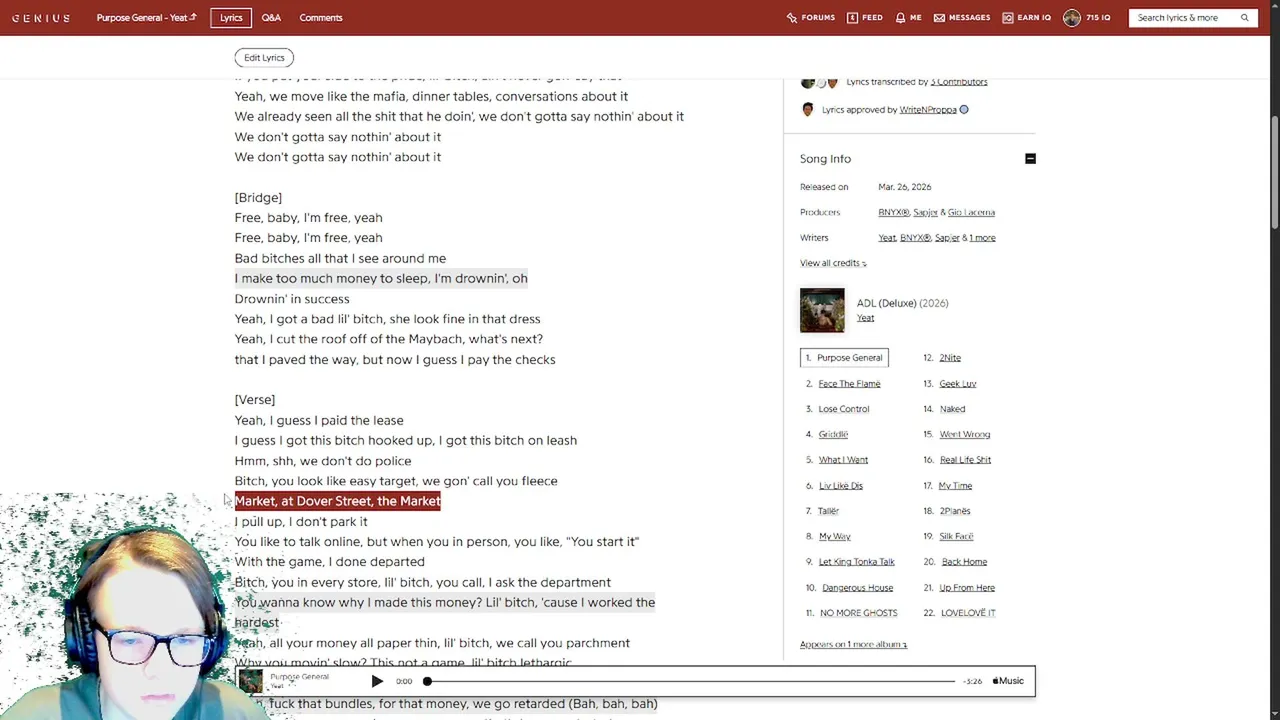Open track 2 Face The Flame
Image resolution: width=1280 pixels, height=720 pixels.
point(849,384)
